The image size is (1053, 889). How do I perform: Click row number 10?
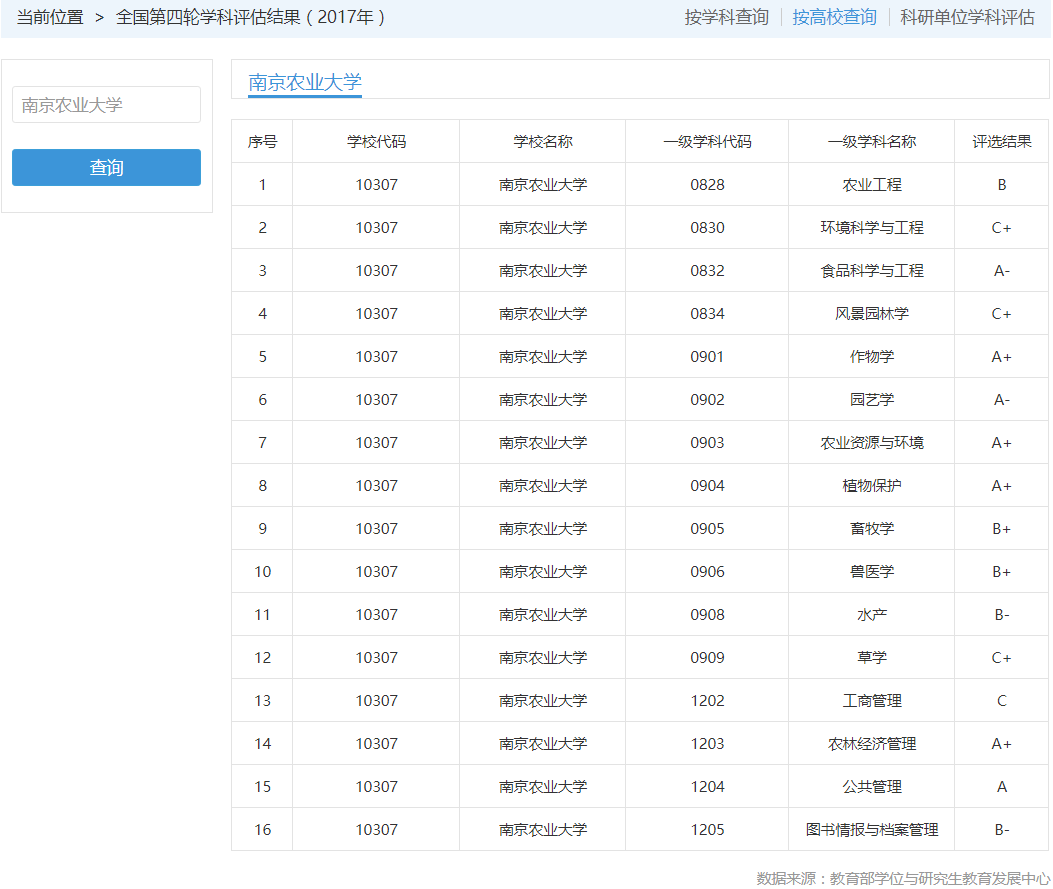(263, 571)
